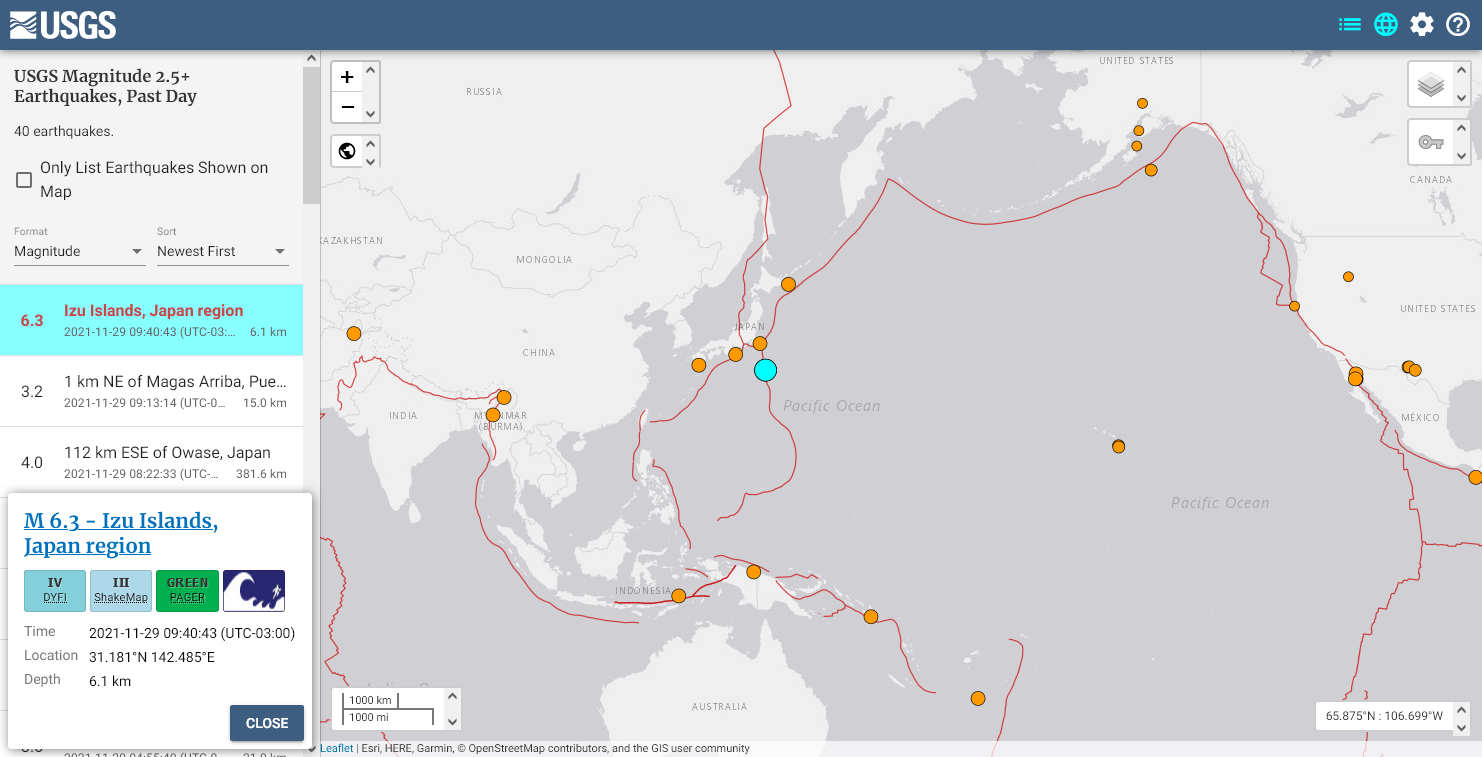Screen dimensions: 1482x757
Task: Click the cyan selected earthquake marker
Action: click(765, 370)
